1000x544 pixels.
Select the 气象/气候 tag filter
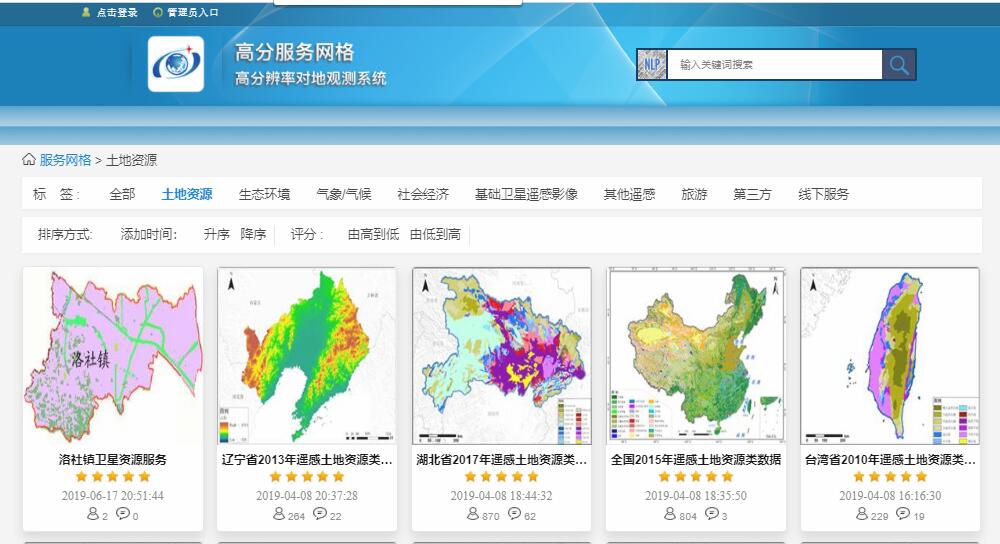tap(343, 194)
